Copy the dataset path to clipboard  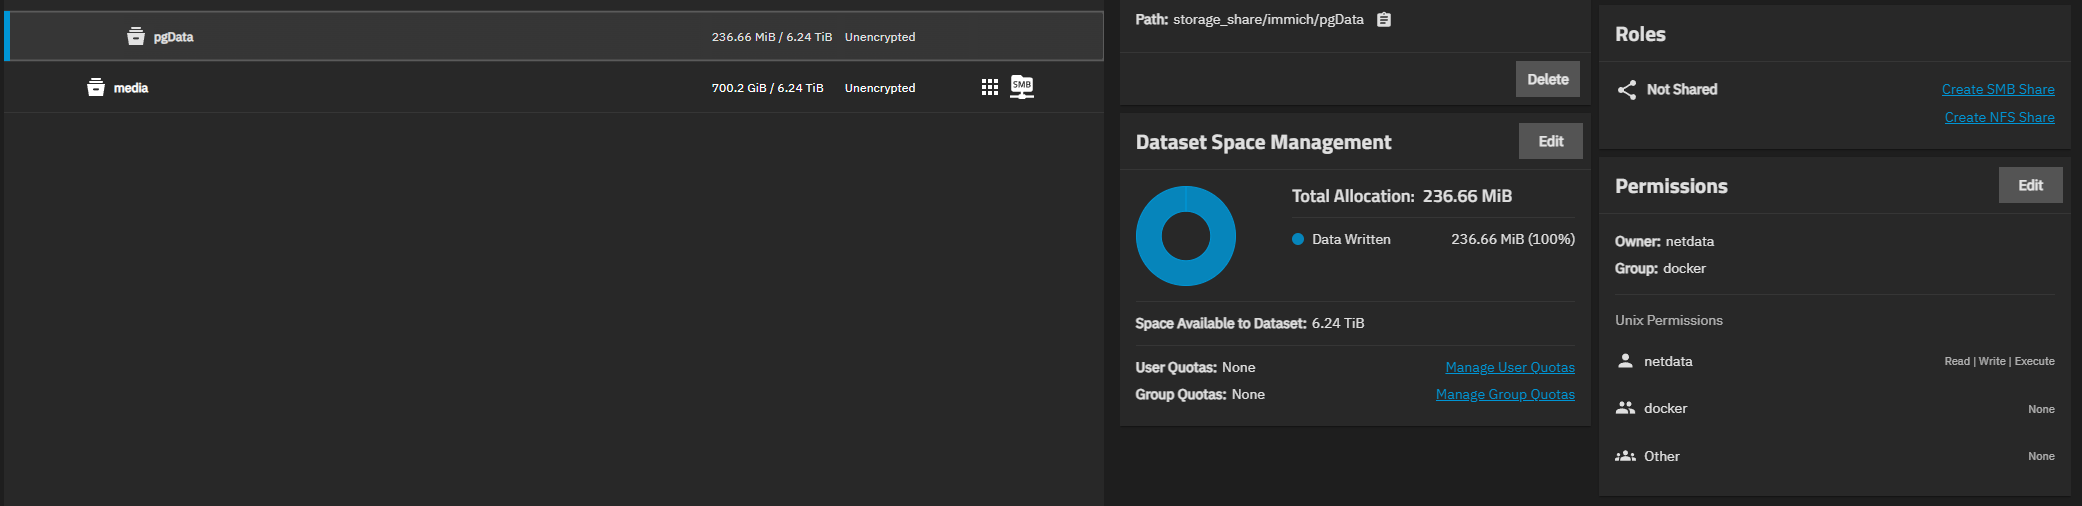tap(1384, 20)
